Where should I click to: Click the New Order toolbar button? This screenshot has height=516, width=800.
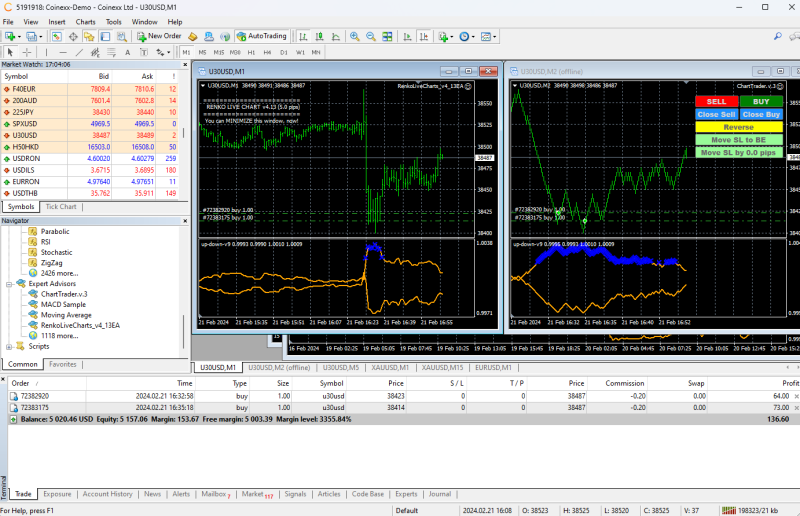click(159, 36)
